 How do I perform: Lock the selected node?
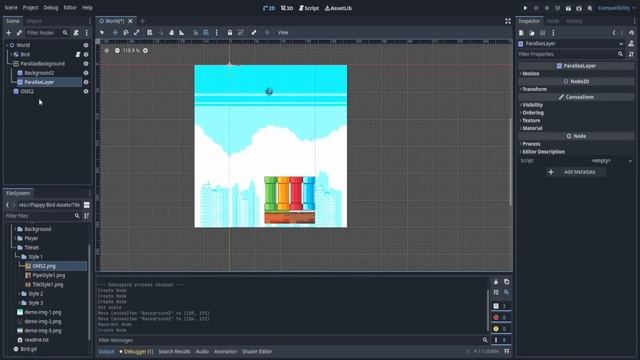coord(230,33)
